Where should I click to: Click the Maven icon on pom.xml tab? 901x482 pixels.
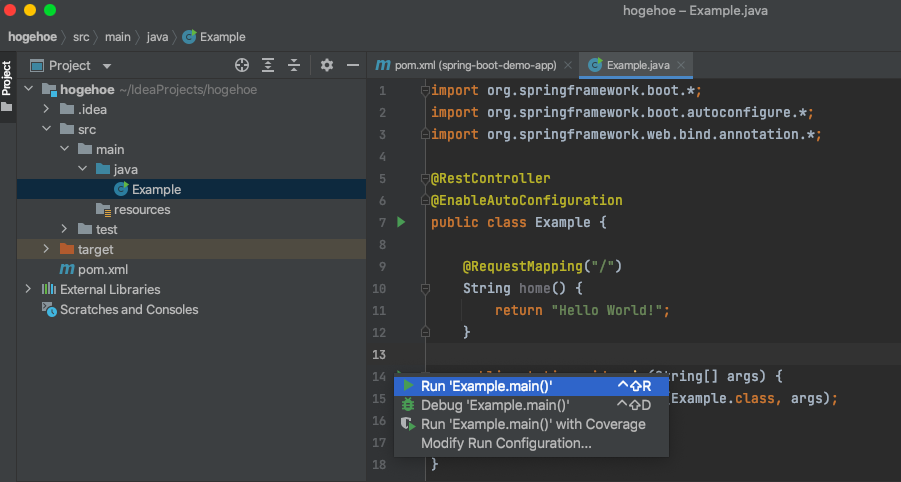[383, 65]
